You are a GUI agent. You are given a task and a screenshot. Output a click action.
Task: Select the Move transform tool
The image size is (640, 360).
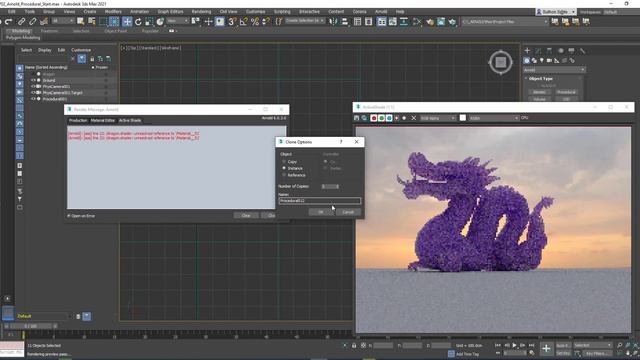[x=127, y=22]
